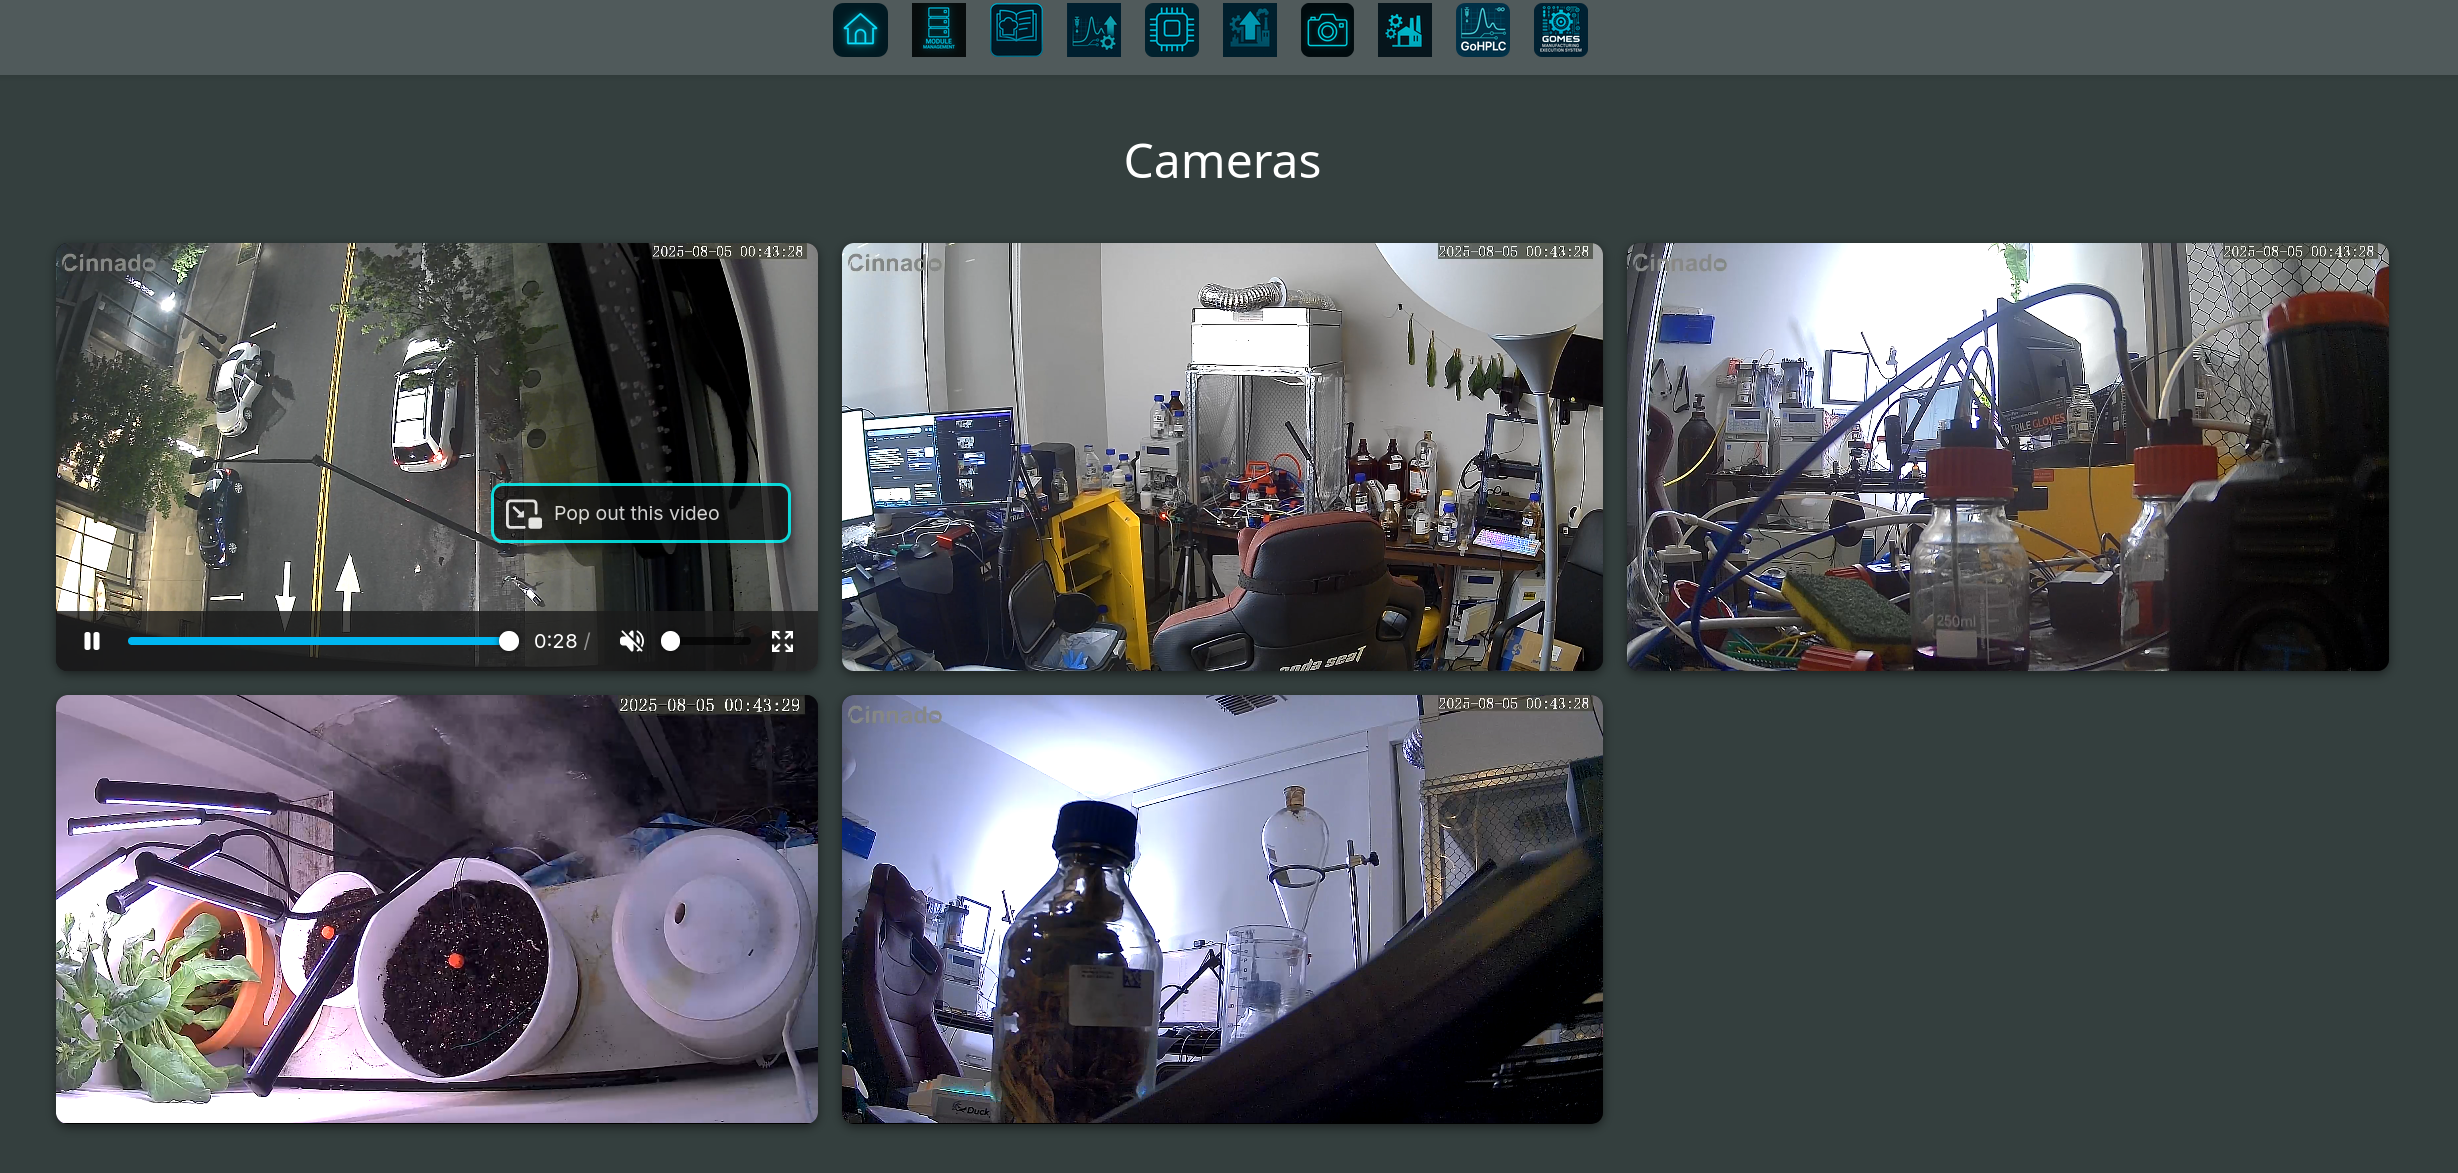Launch GoHPLC from the top bar
This screenshot has height=1173, width=2458.
(x=1483, y=30)
